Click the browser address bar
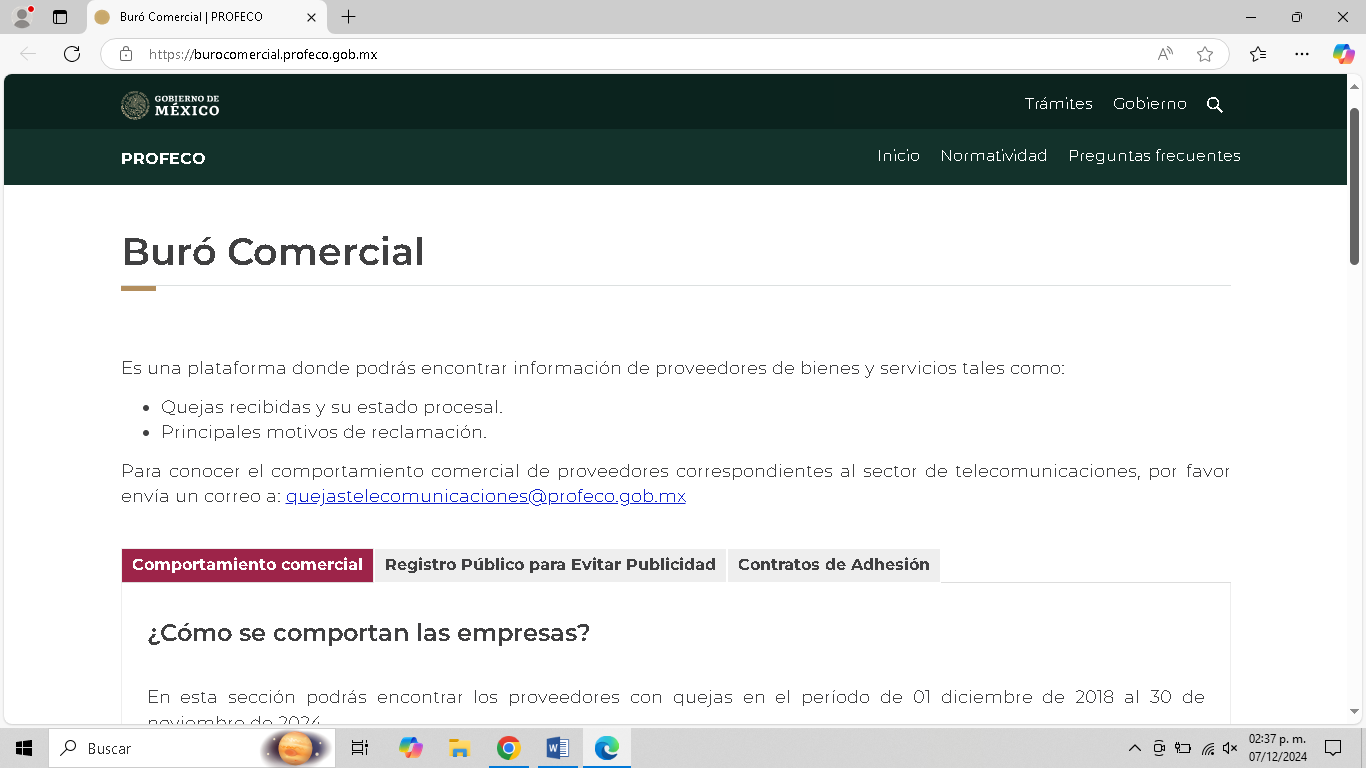The width and height of the screenshot is (1366, 768). (640, 54)
